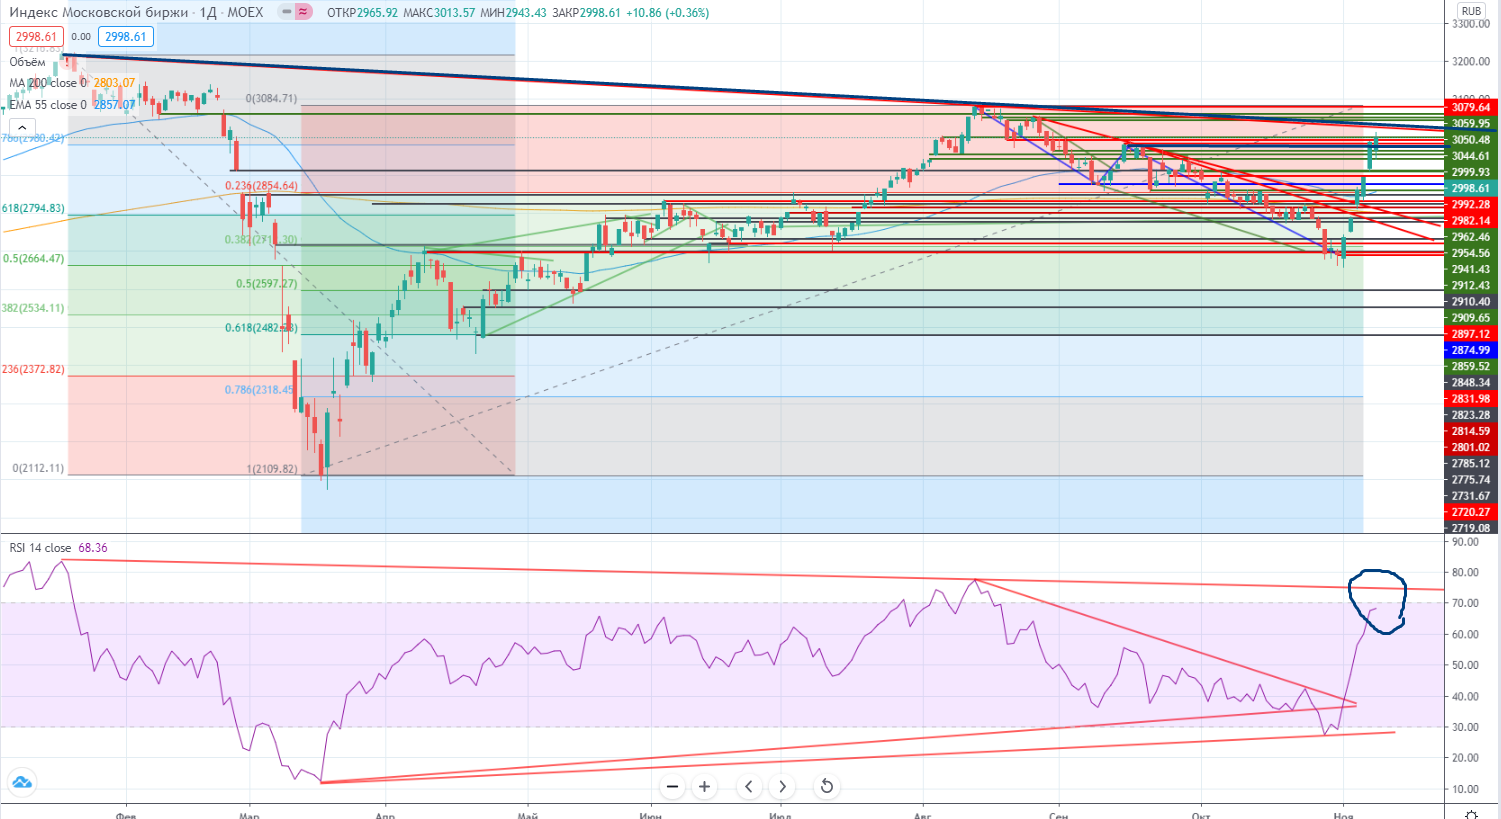
Task: Click the red sell price 2998.61 button
Action: tap(36, 37)
